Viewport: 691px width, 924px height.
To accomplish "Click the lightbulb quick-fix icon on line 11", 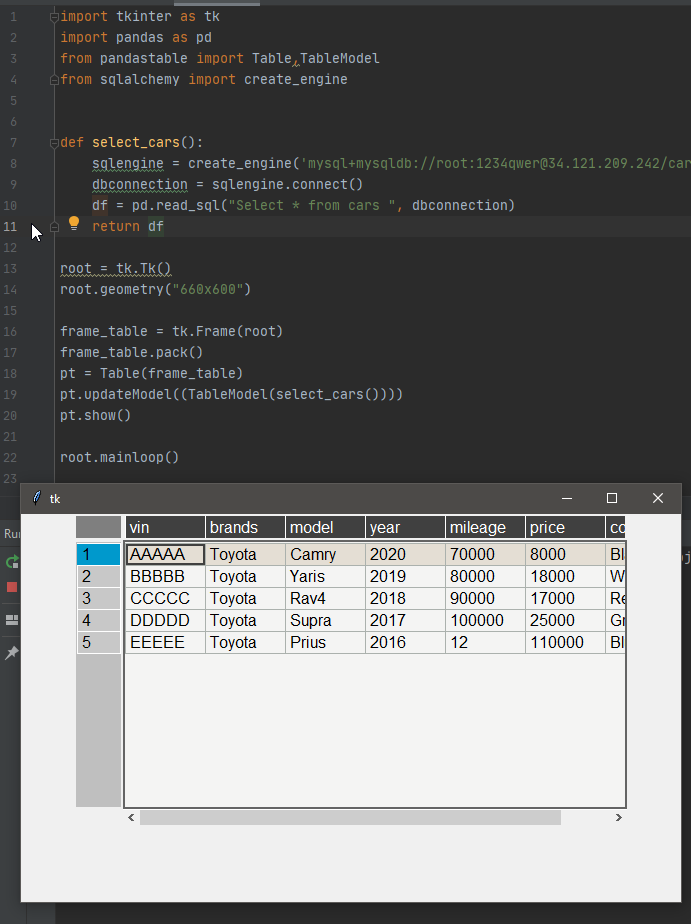I will coord(73,224).
